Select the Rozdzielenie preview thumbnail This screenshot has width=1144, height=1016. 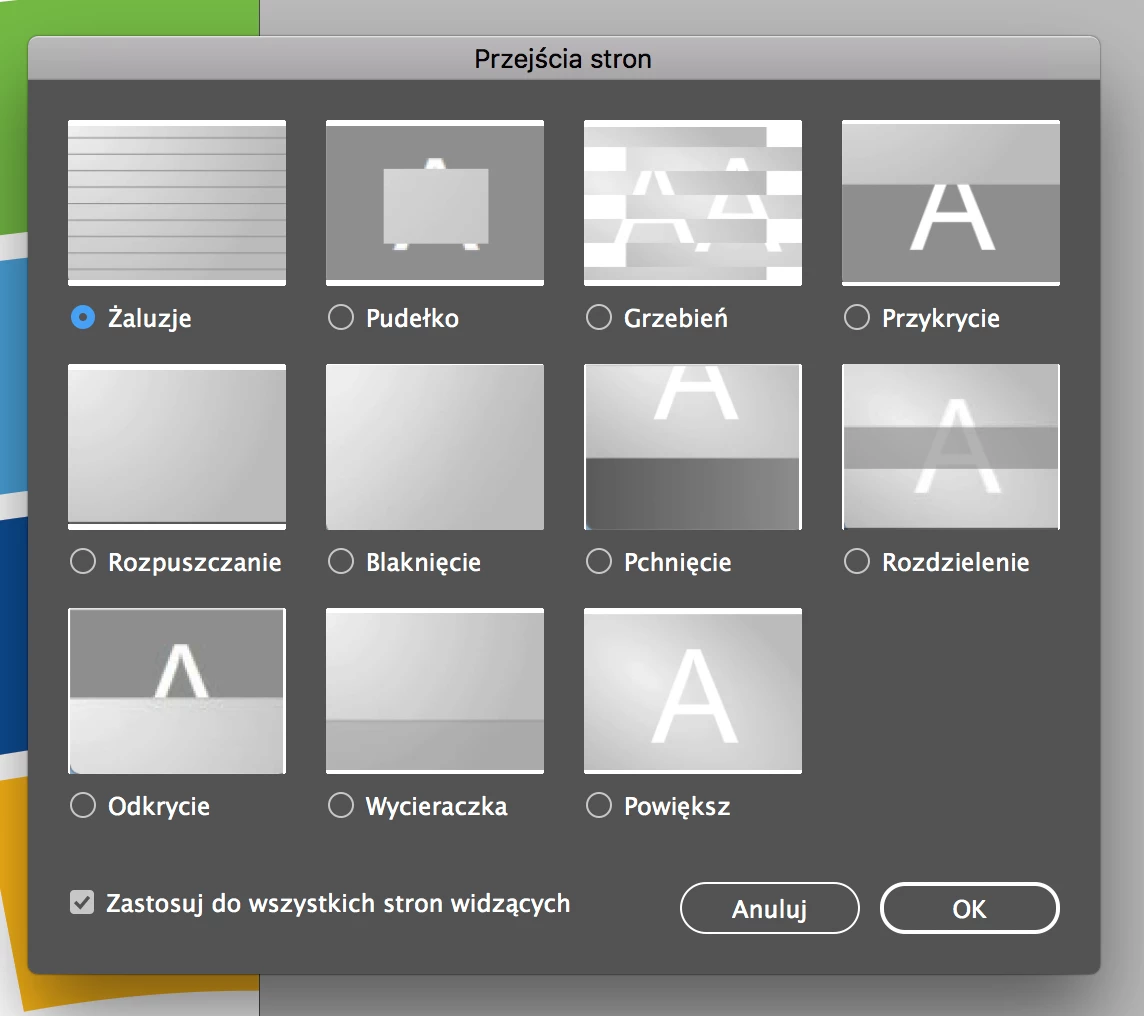pos(951,447)
